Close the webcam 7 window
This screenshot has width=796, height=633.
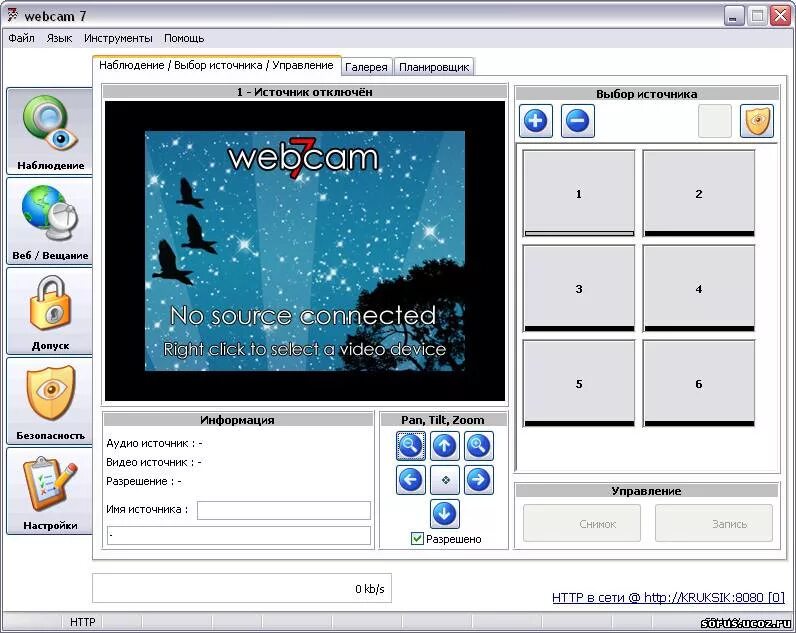pos(780,16)
